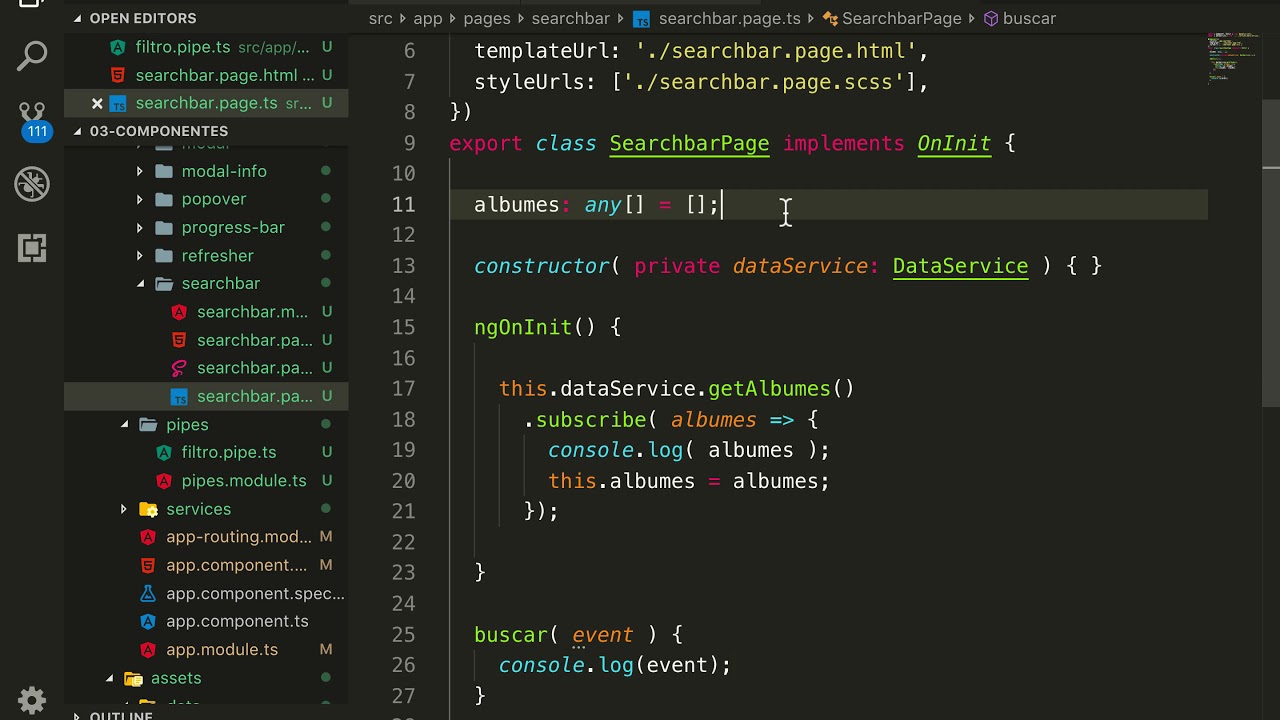Open the Search view in activity bar

tap(32, 56)
